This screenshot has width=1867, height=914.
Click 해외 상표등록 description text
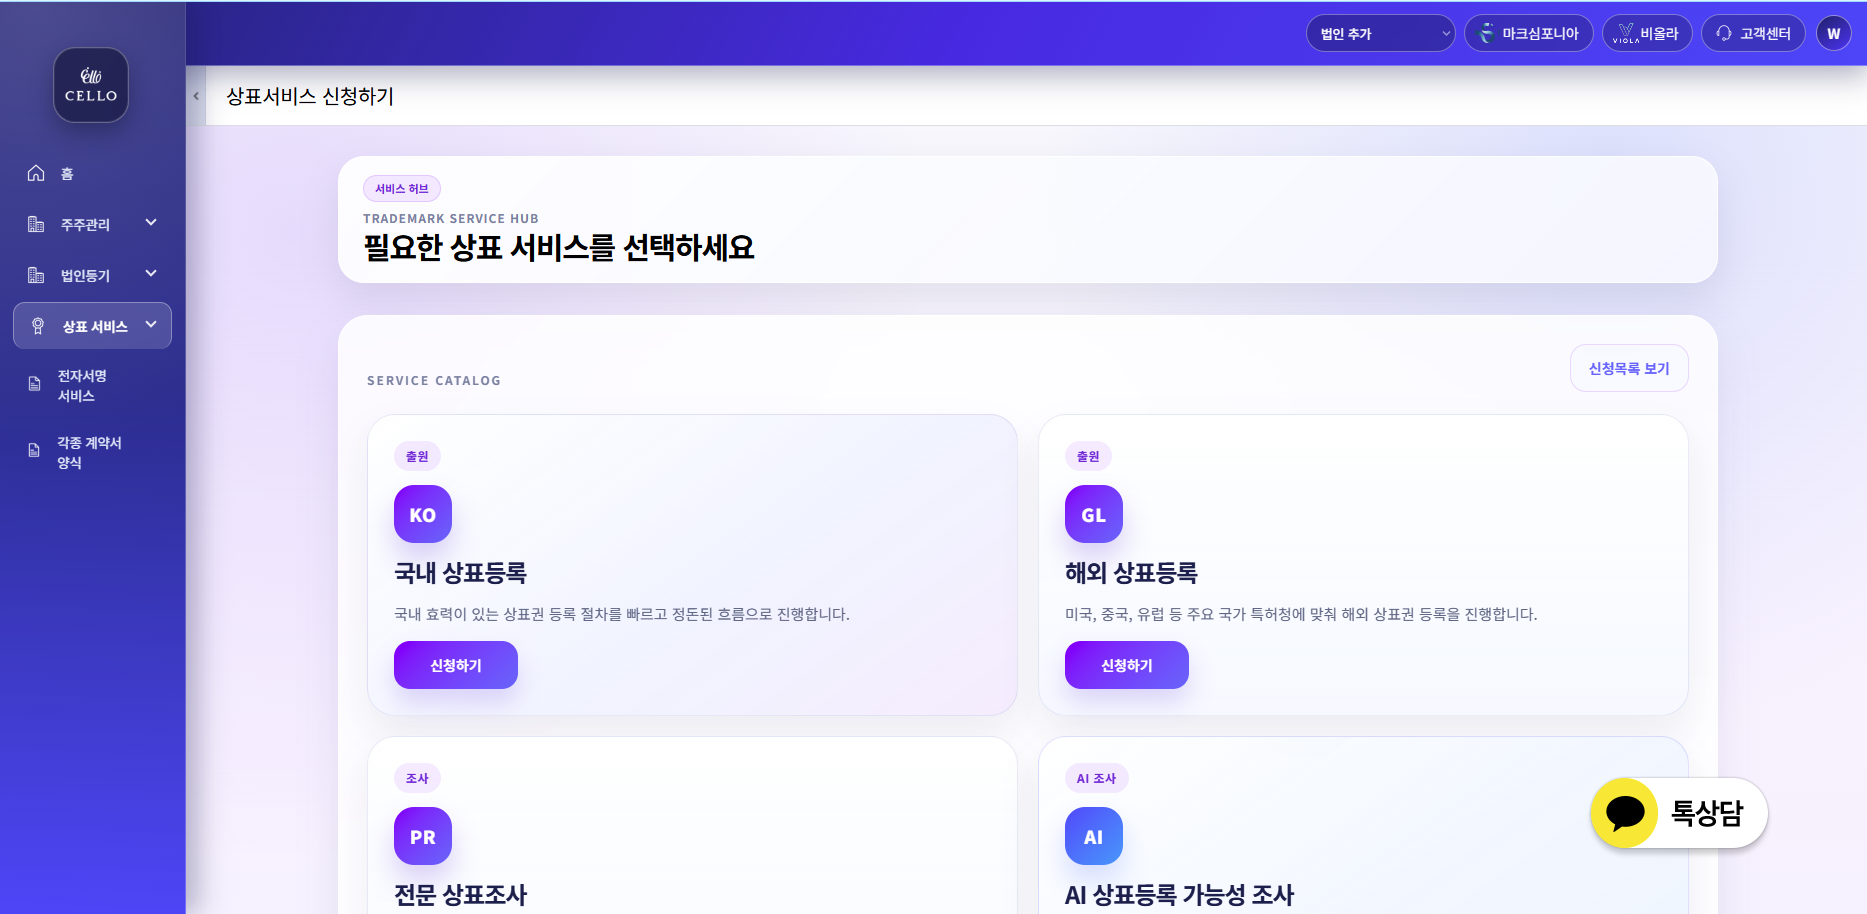1301,614
